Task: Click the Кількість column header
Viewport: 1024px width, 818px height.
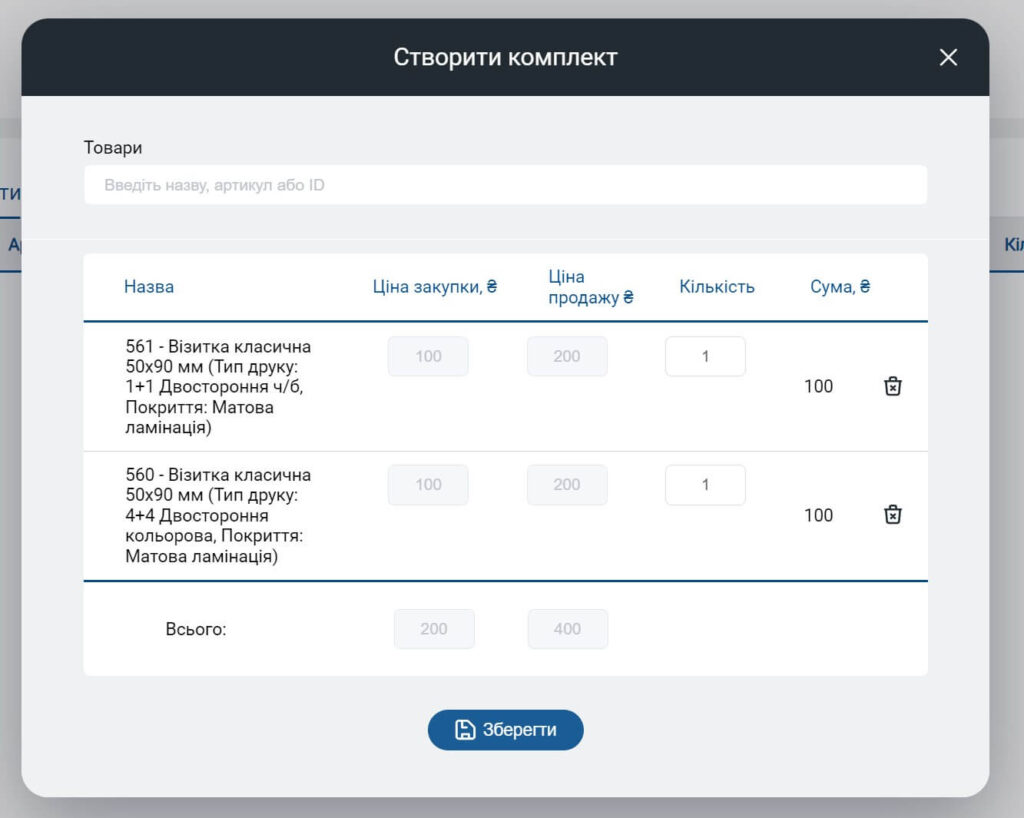Action: (x=717, y=287)
